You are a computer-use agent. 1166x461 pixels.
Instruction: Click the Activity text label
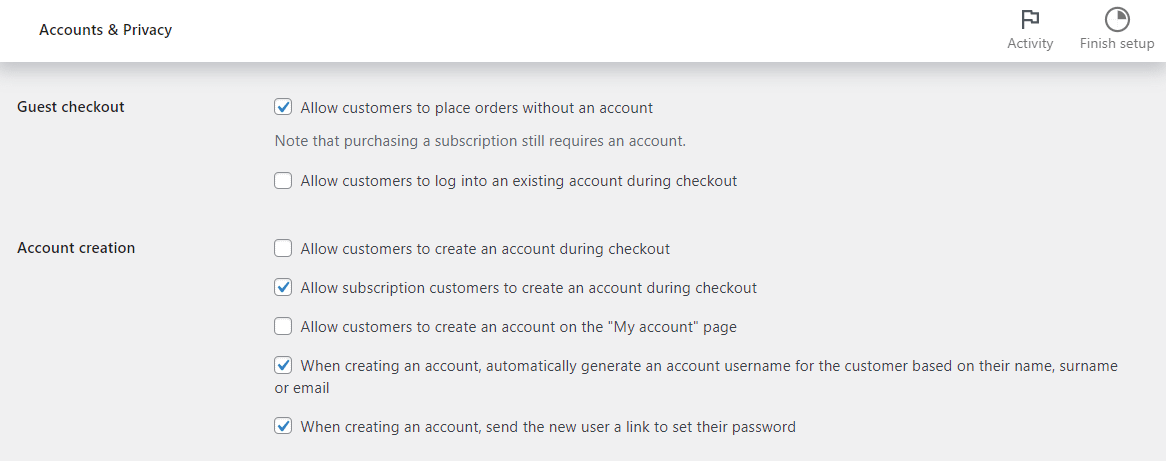point(1030,43)
